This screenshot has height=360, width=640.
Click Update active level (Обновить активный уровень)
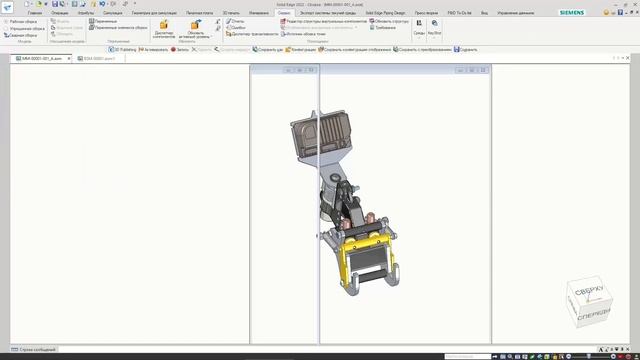pos(196,29)
